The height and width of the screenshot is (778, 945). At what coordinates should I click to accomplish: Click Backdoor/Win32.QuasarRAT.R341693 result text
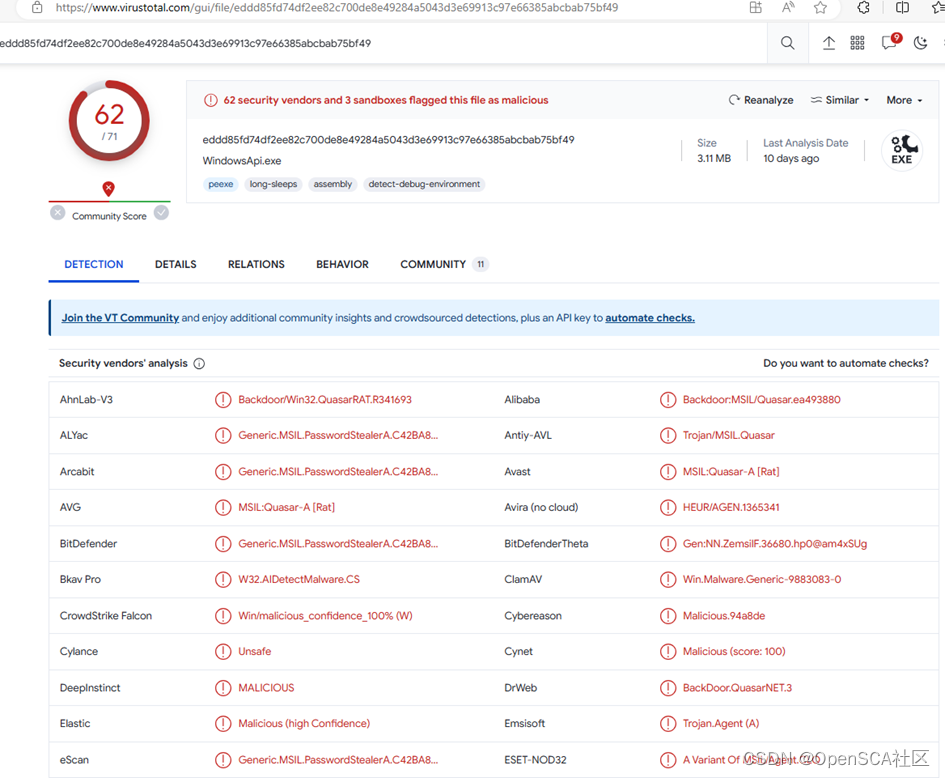pos(325,400)
